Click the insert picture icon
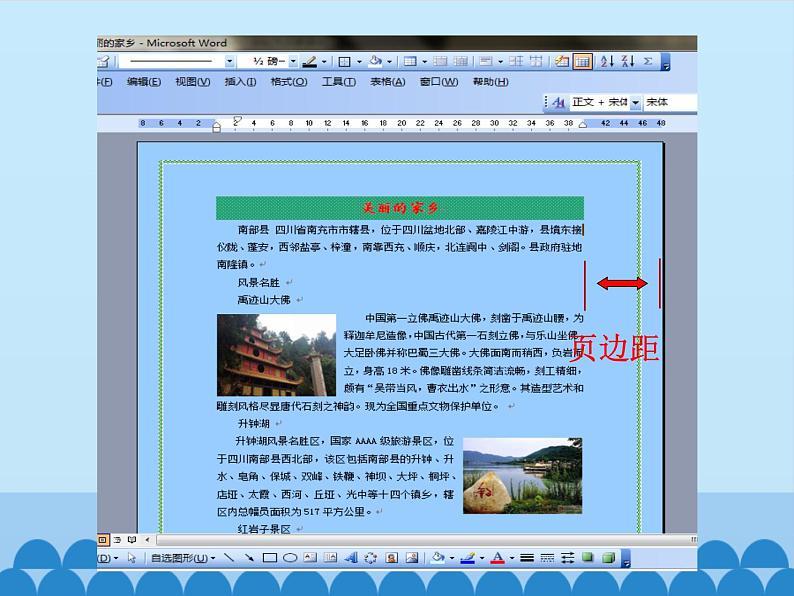This screenshot has width=794, height=596. point(412,558)
